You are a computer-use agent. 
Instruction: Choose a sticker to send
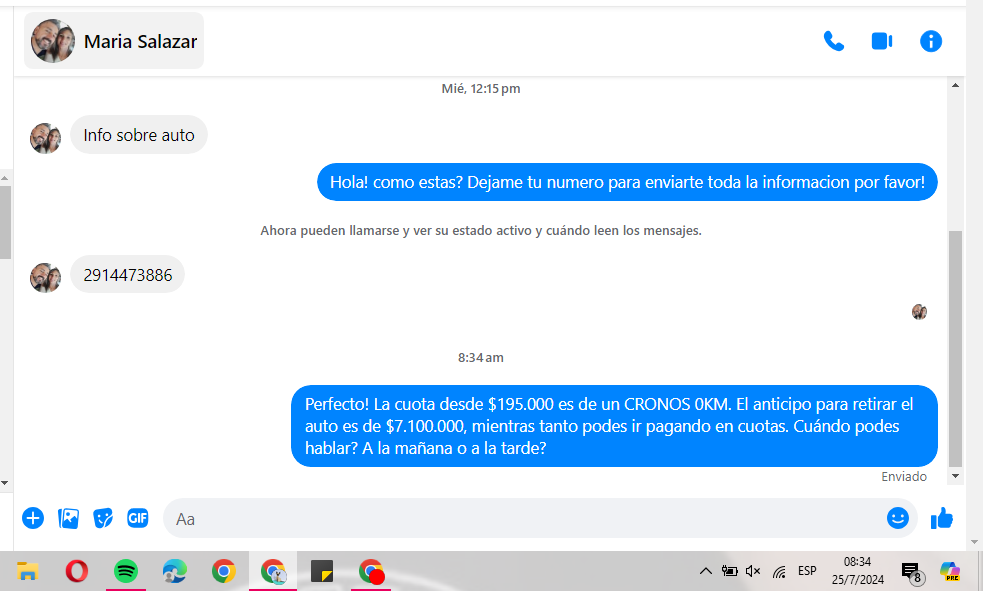pyautogui.click(x=103, y=518)
